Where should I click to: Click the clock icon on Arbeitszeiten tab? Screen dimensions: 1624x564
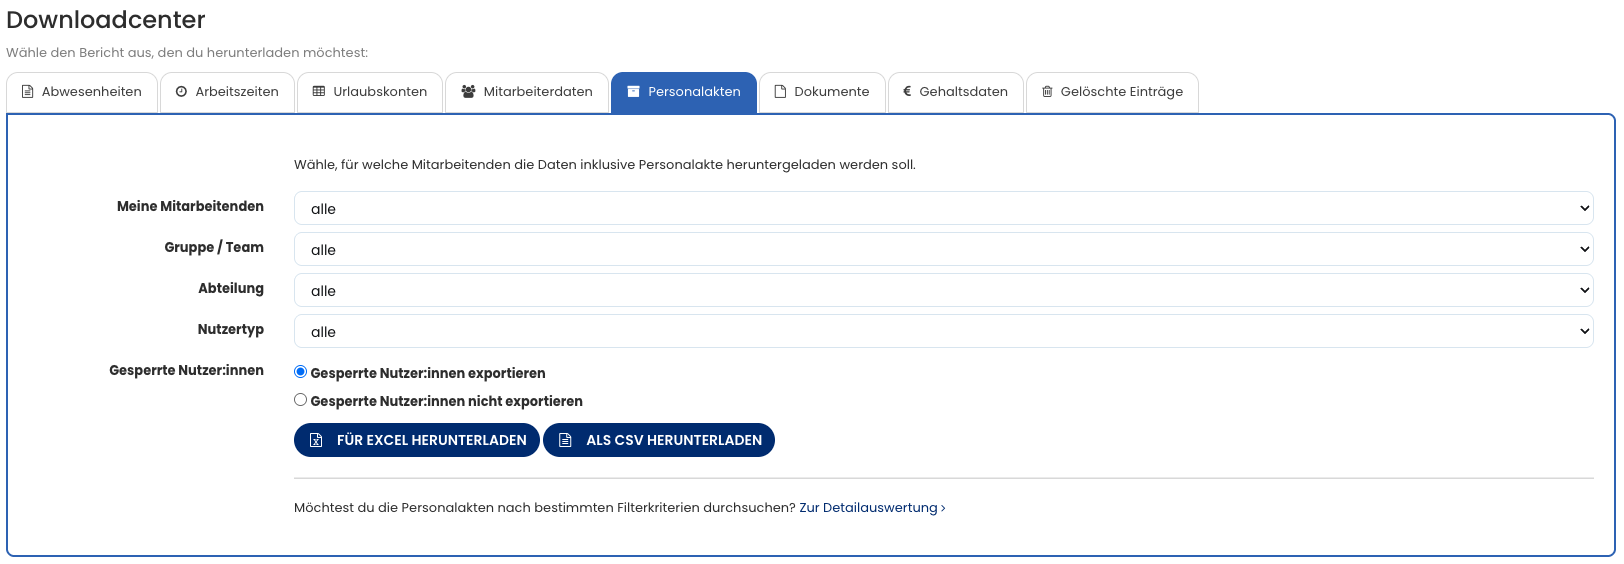[181, 92]
